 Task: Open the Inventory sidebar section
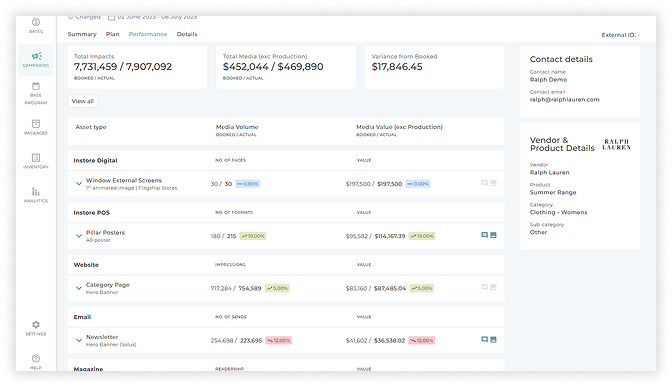pos(36,161)
